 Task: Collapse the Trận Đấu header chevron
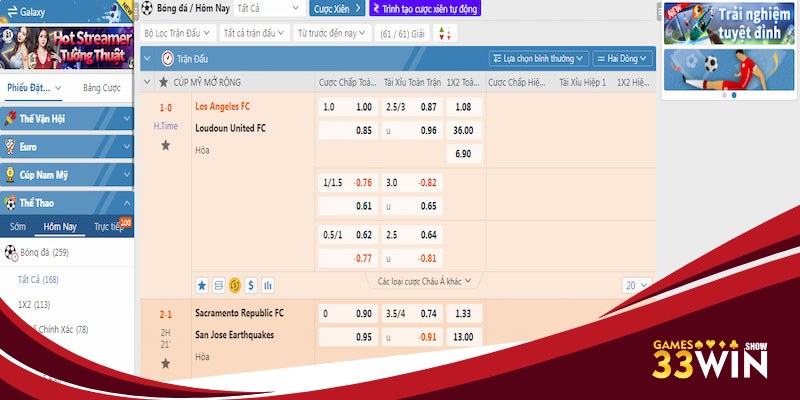pos(147,59)
